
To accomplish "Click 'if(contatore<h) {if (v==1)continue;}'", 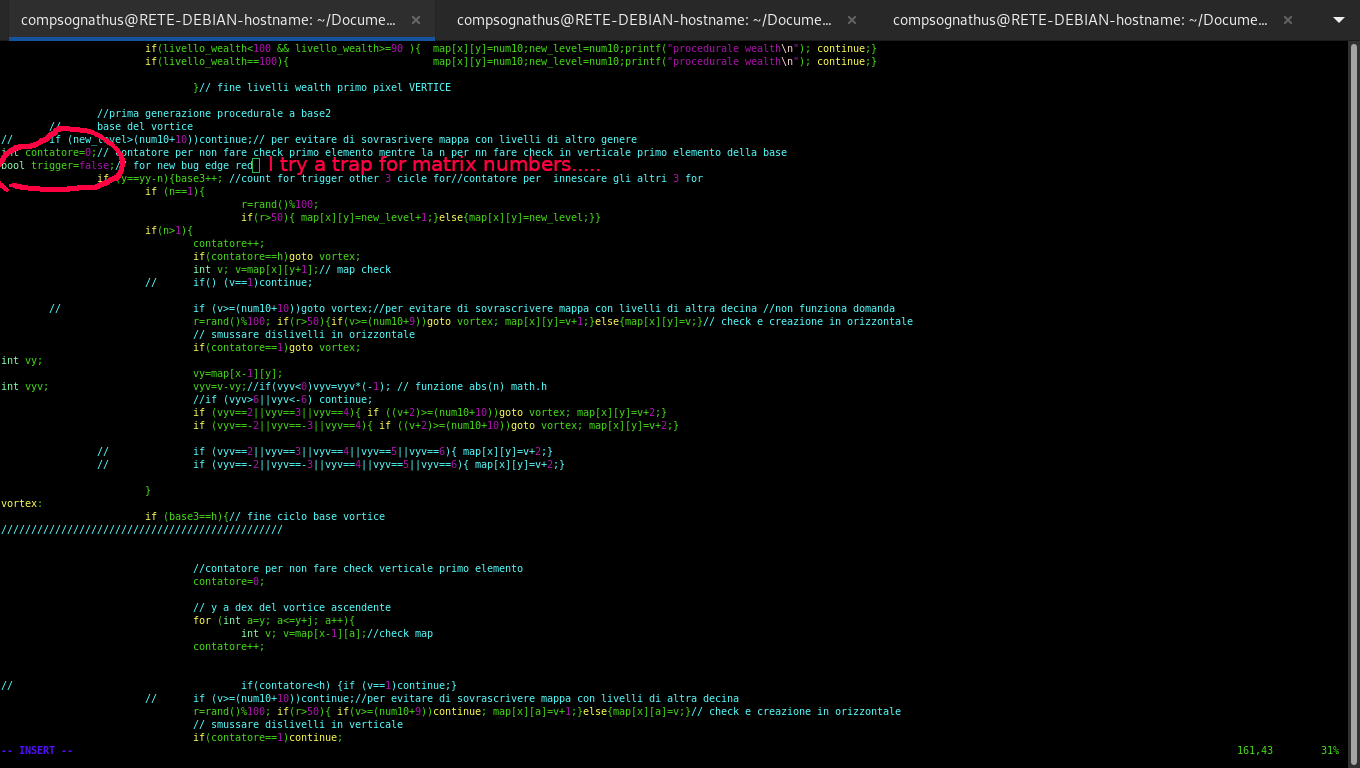I will (x=349, y=686).
